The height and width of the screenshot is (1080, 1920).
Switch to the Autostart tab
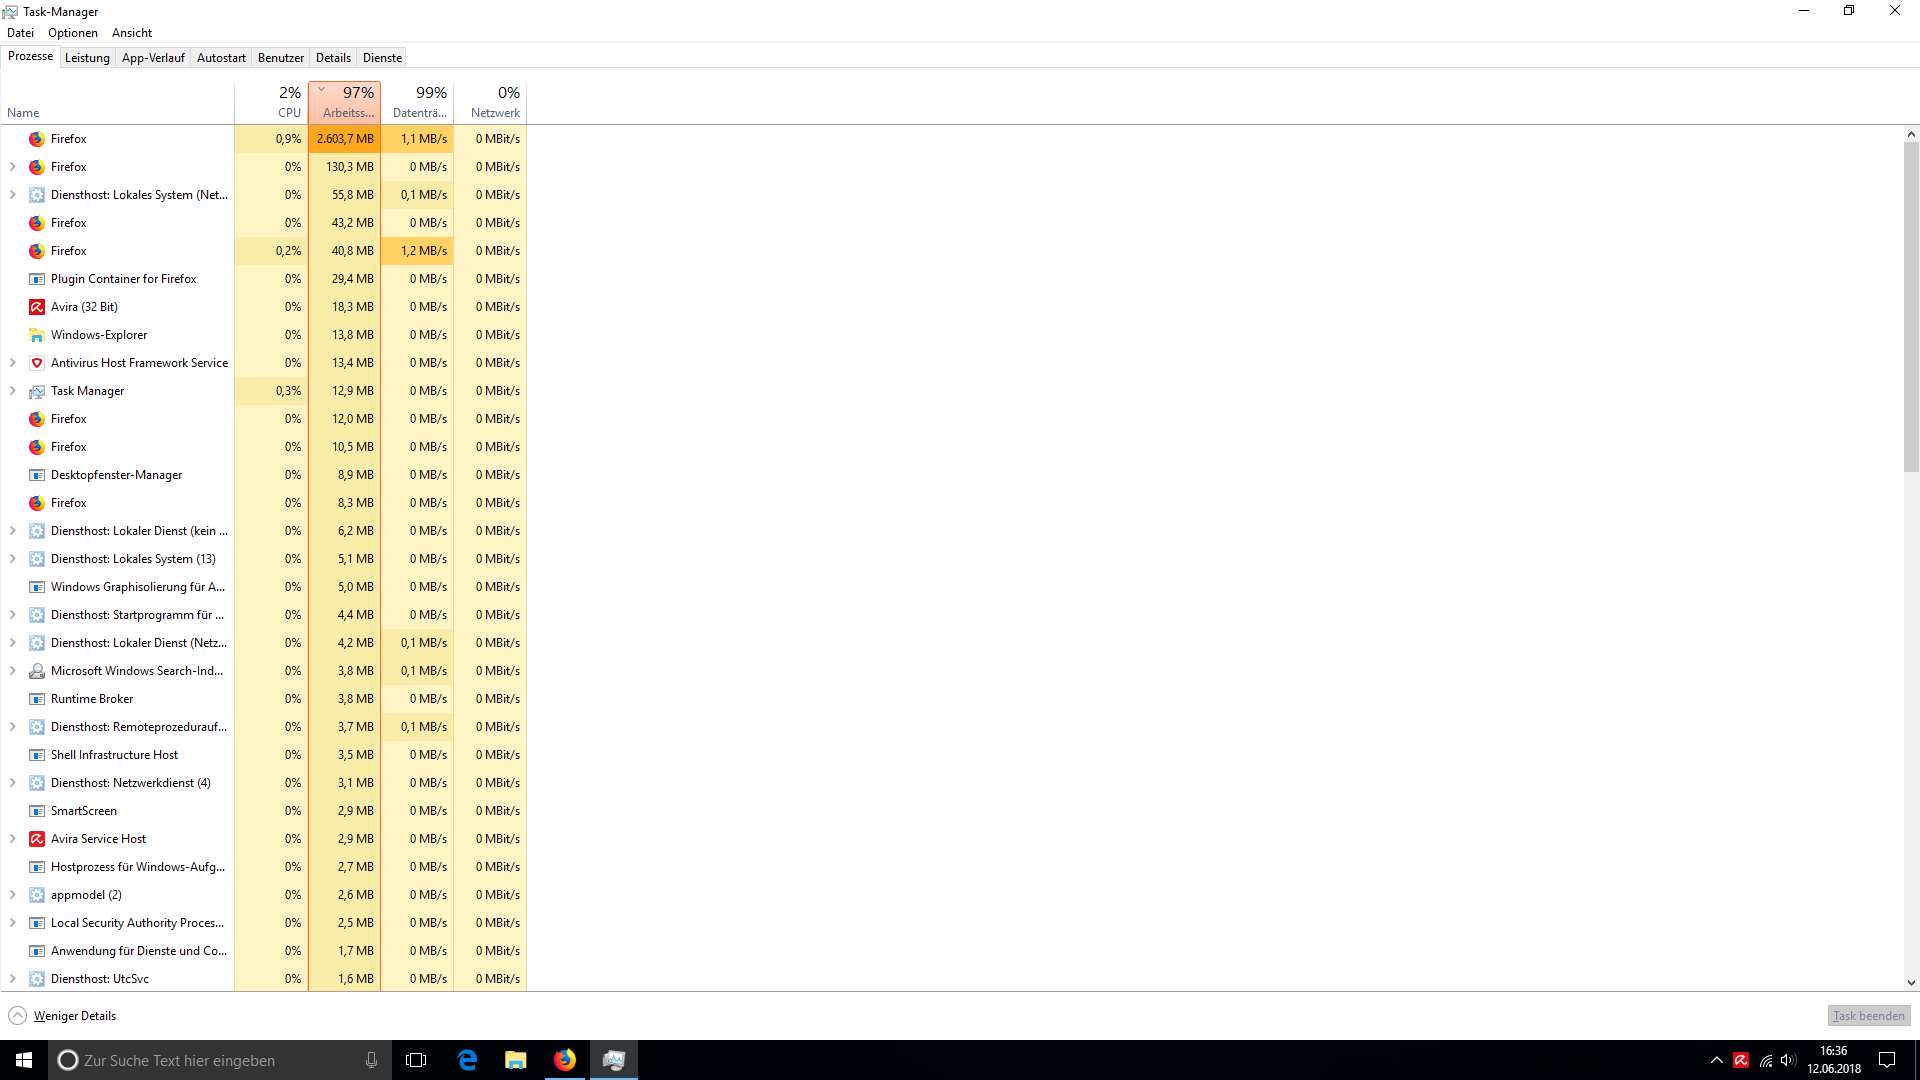[x=221, y=58]
